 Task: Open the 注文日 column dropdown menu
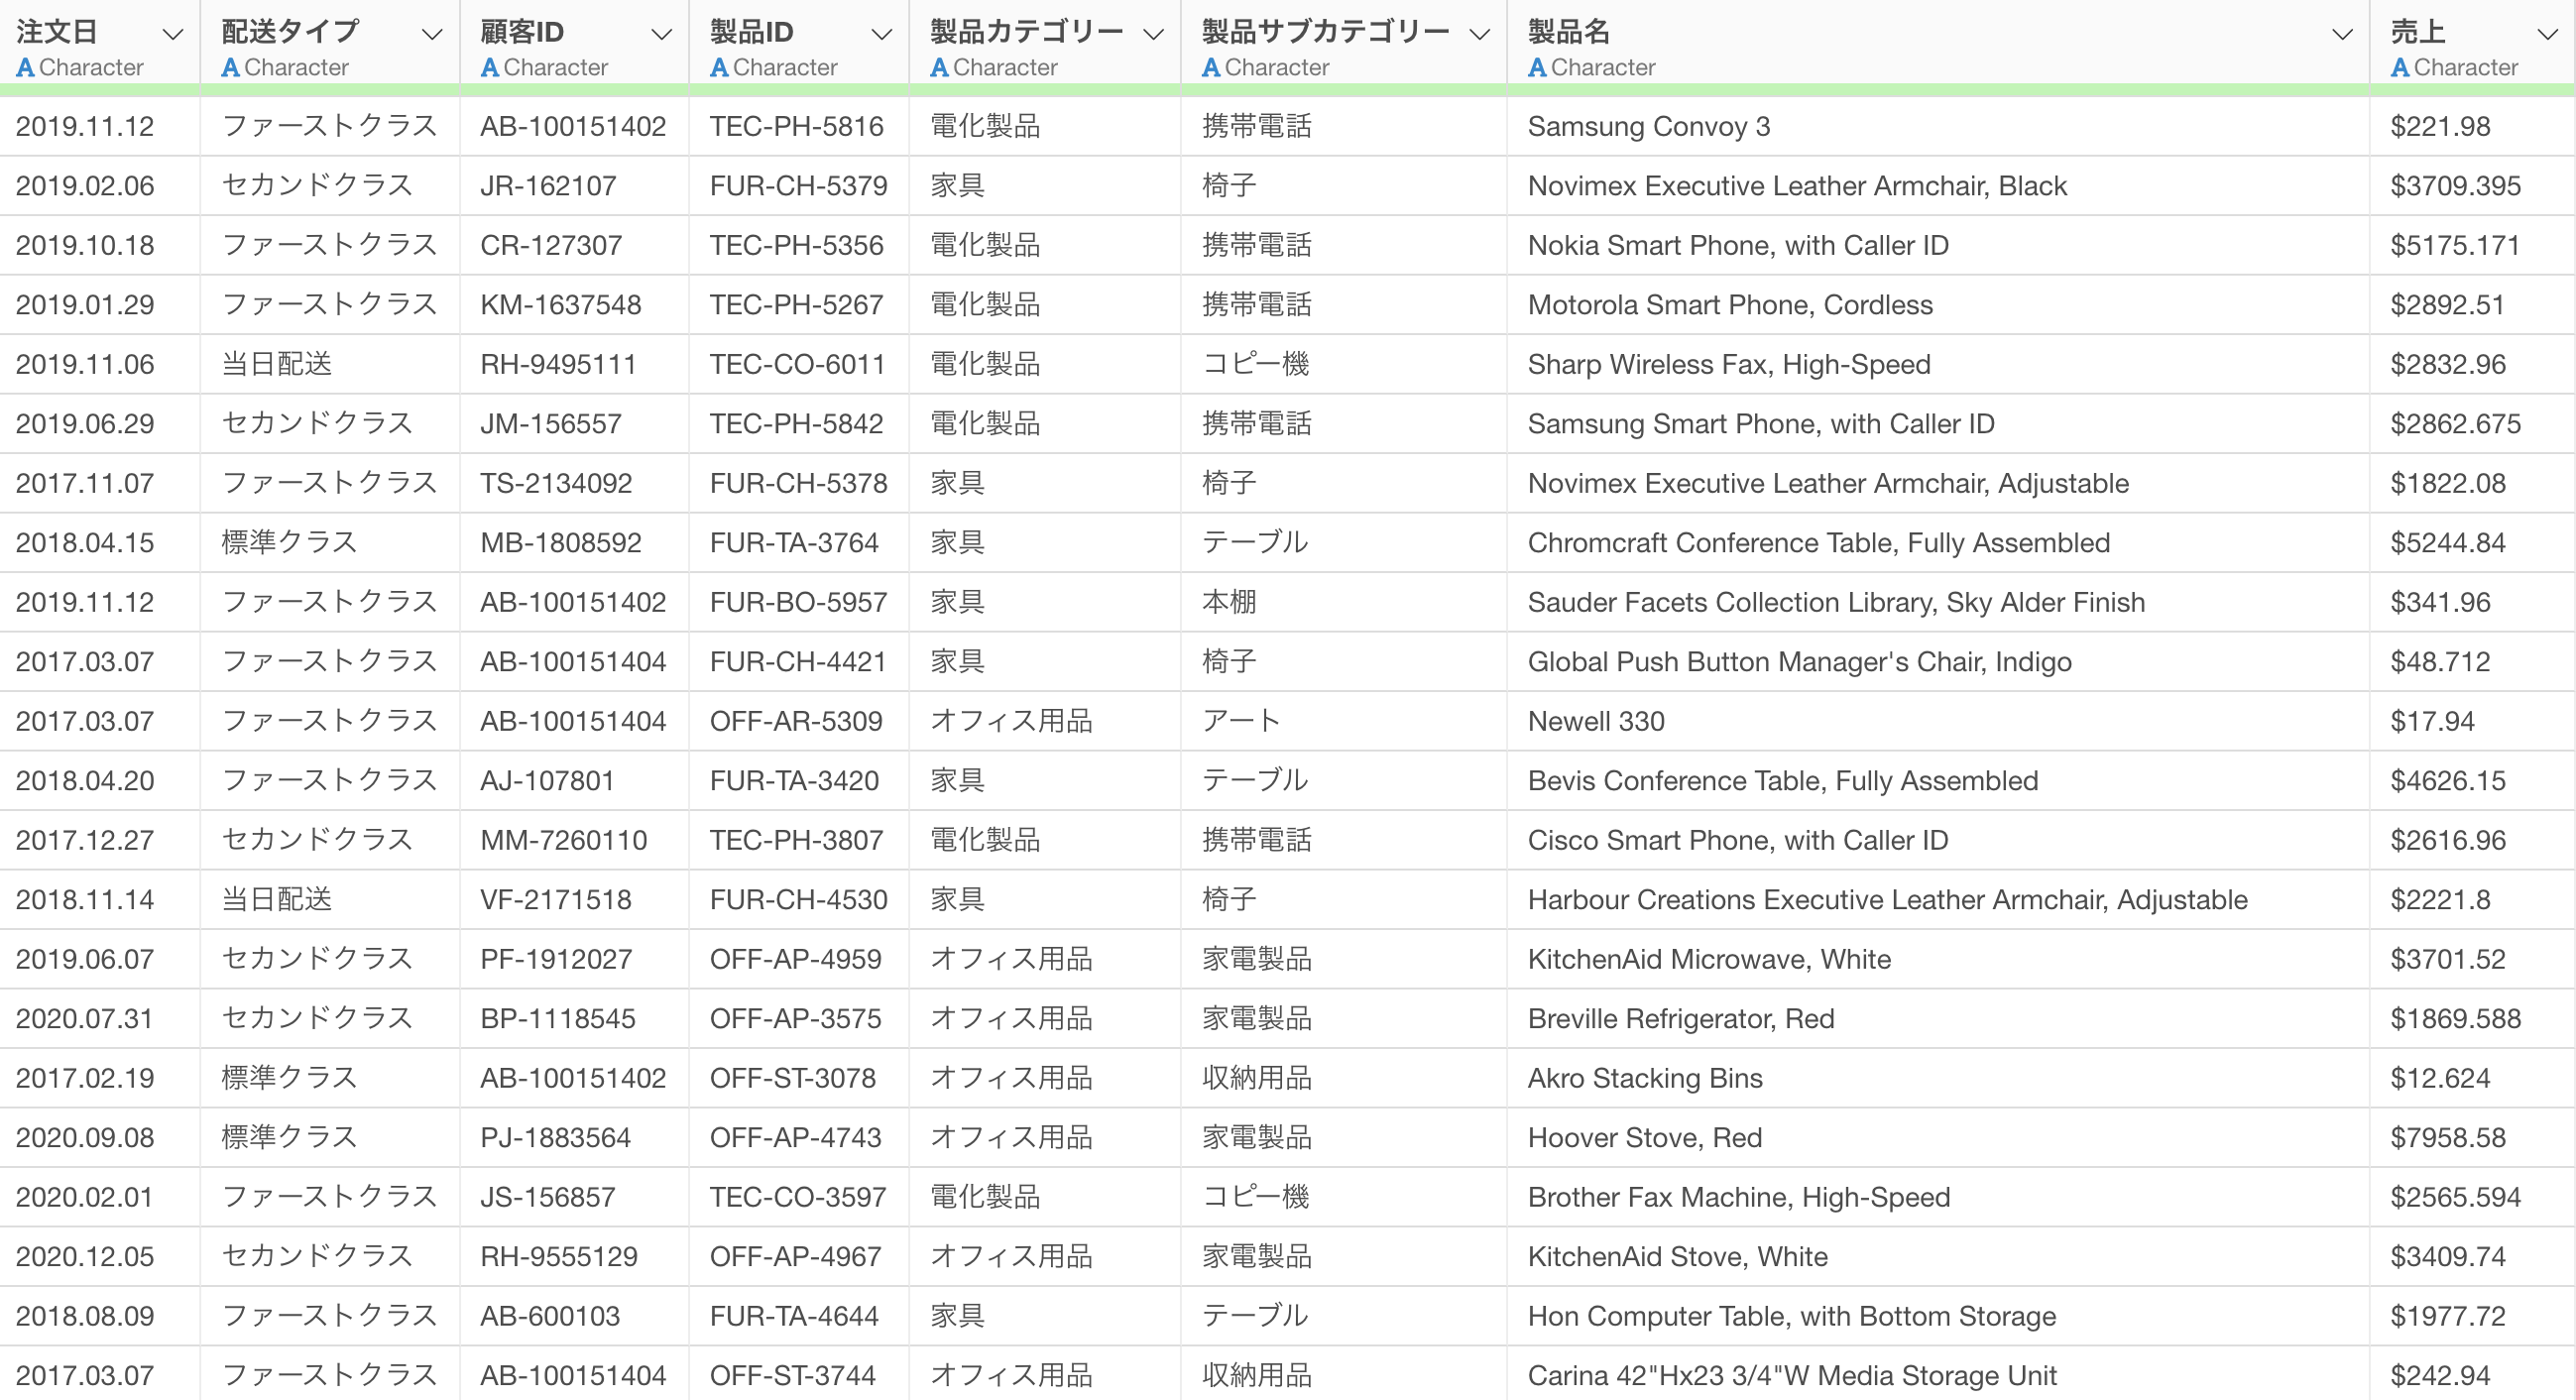click(x=173, y=35)
